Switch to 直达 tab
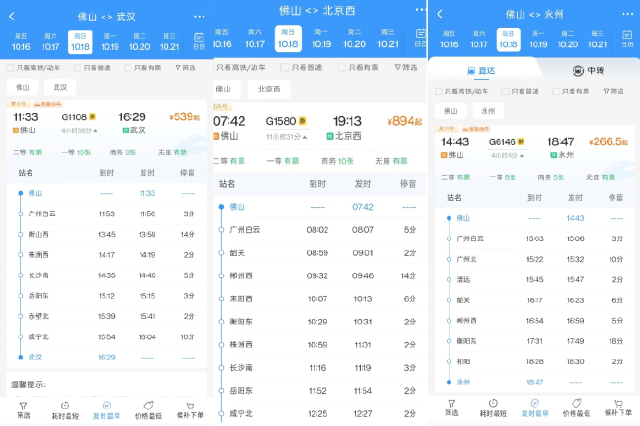Viewport: 640px width, 426px height. coord(481,71)
